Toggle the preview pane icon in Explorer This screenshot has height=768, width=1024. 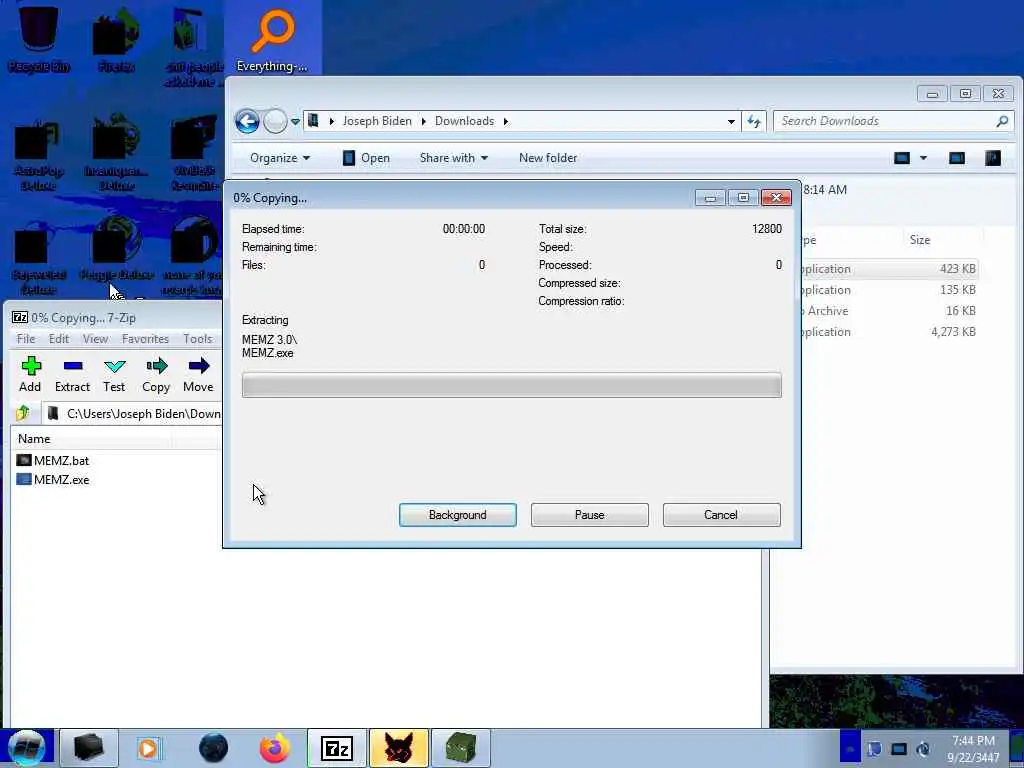click(x=957, y=158)
